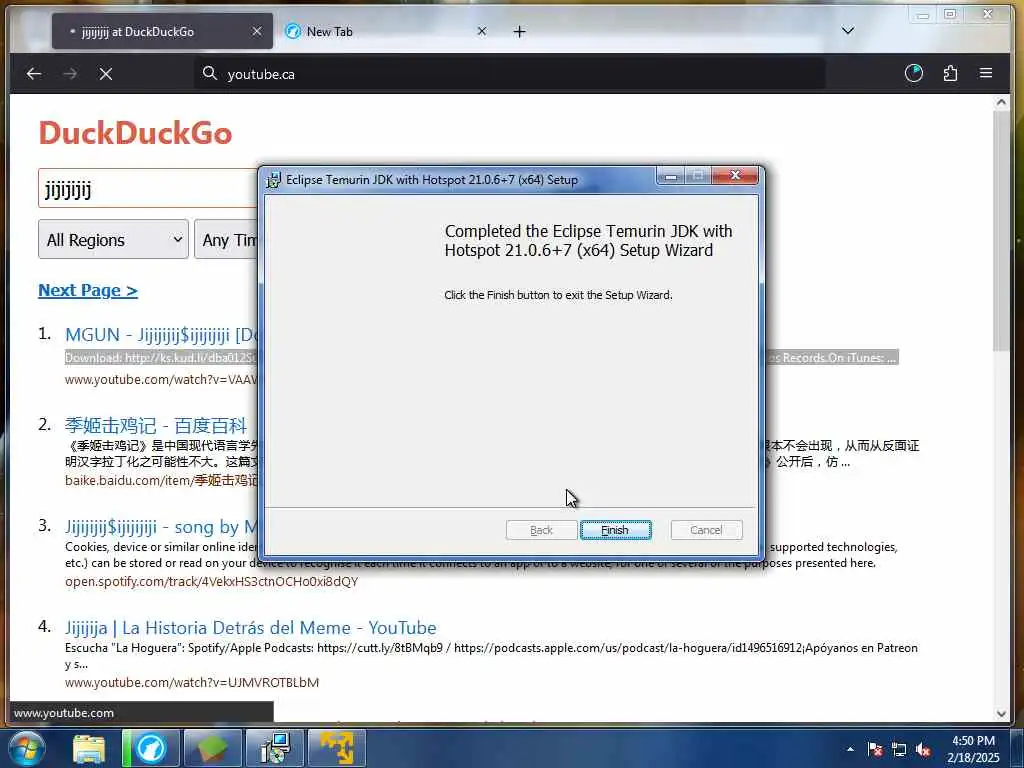Click the yellow arrows app in taskbar
1024x768 pixels.
click(337, 748)
